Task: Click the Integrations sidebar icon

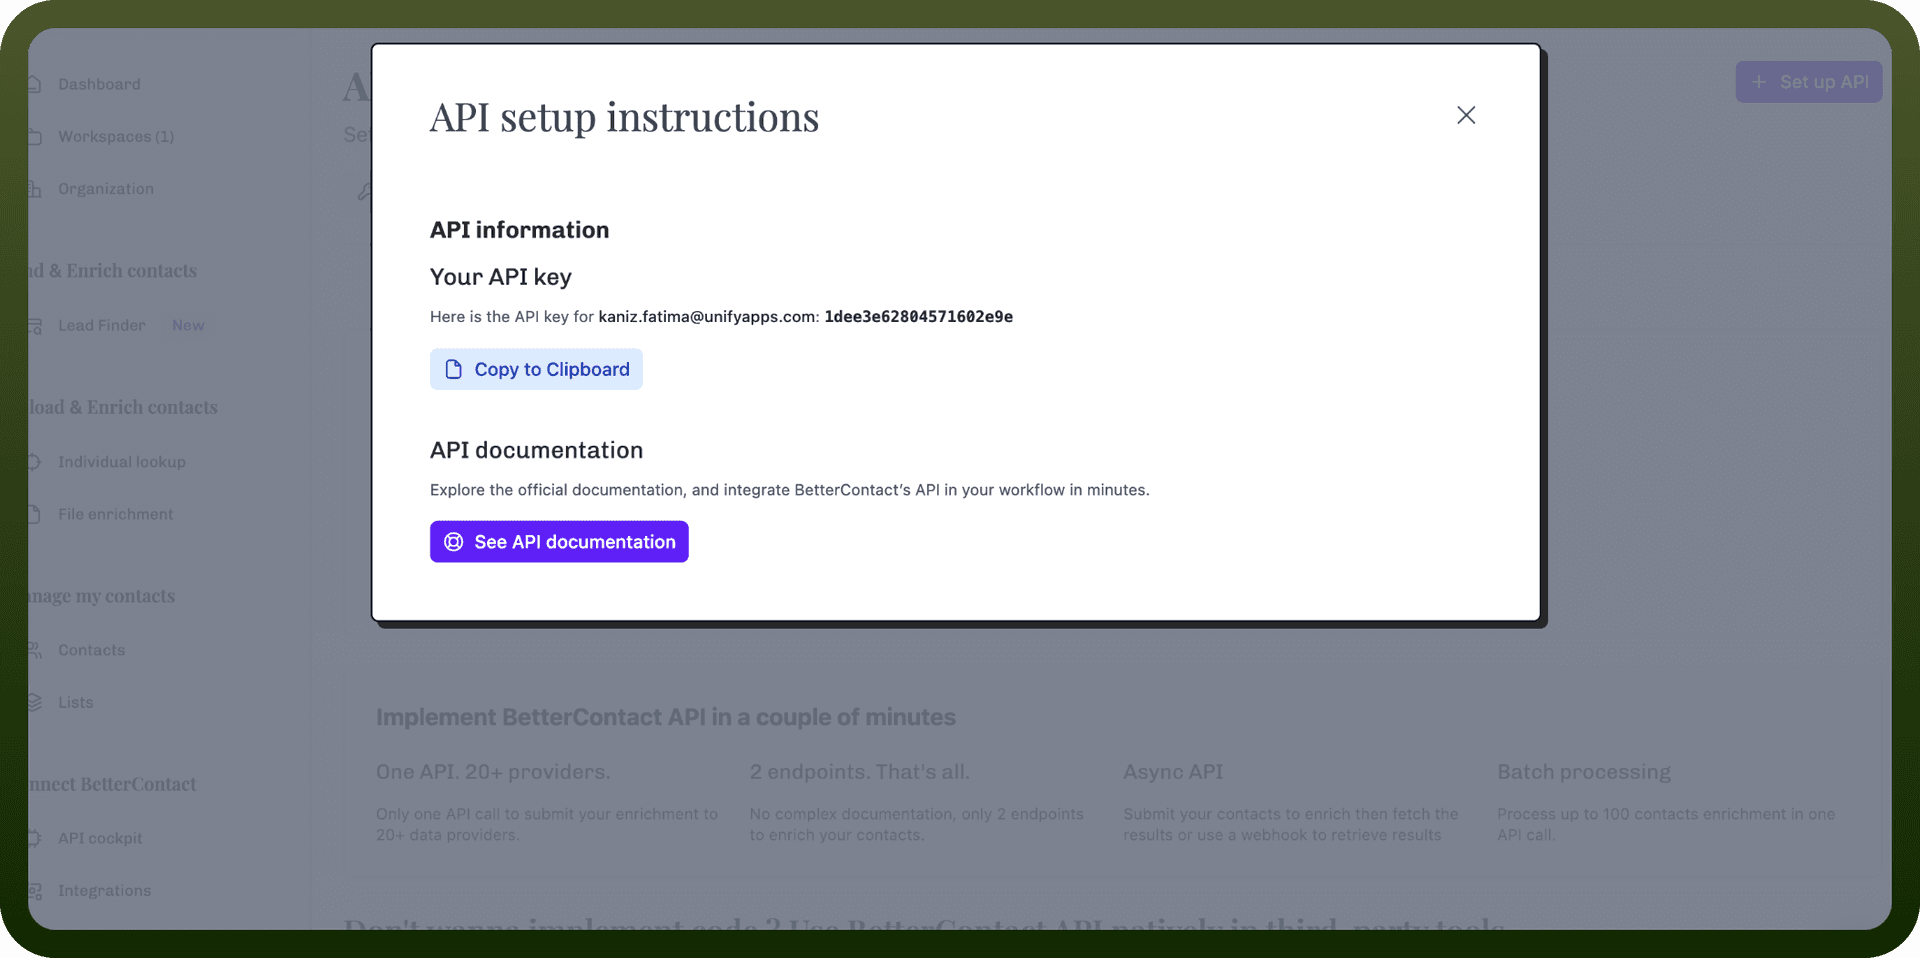Action: tap(35, 891)
